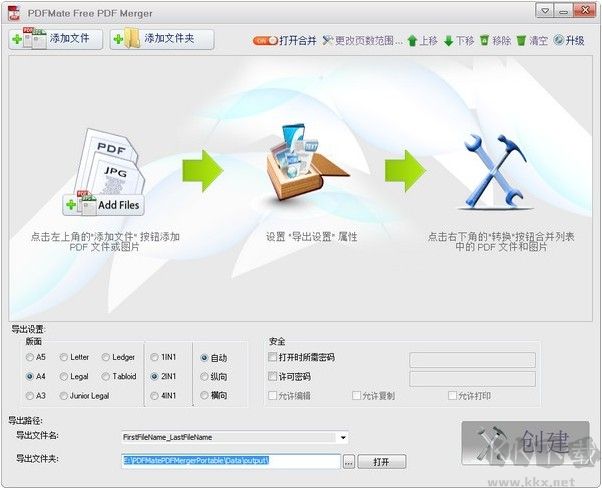Toggle the 打开合并 ON switch

point(265,40)
